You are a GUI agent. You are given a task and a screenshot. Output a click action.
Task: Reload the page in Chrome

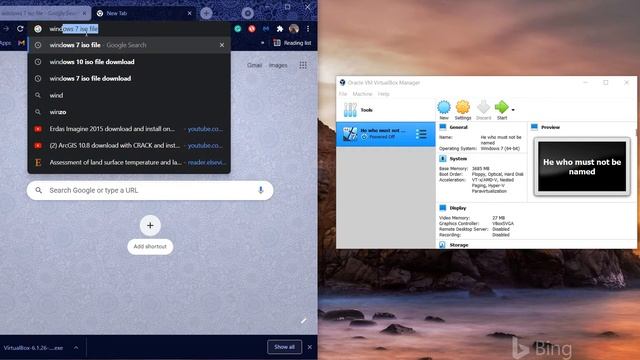[x=20, y=29]
